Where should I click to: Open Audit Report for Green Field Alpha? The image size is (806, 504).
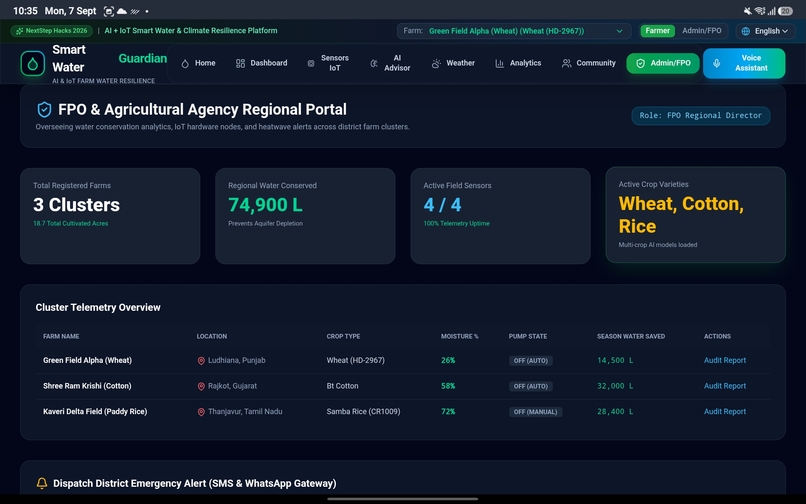pyautogui.click(x=725, y=361)
